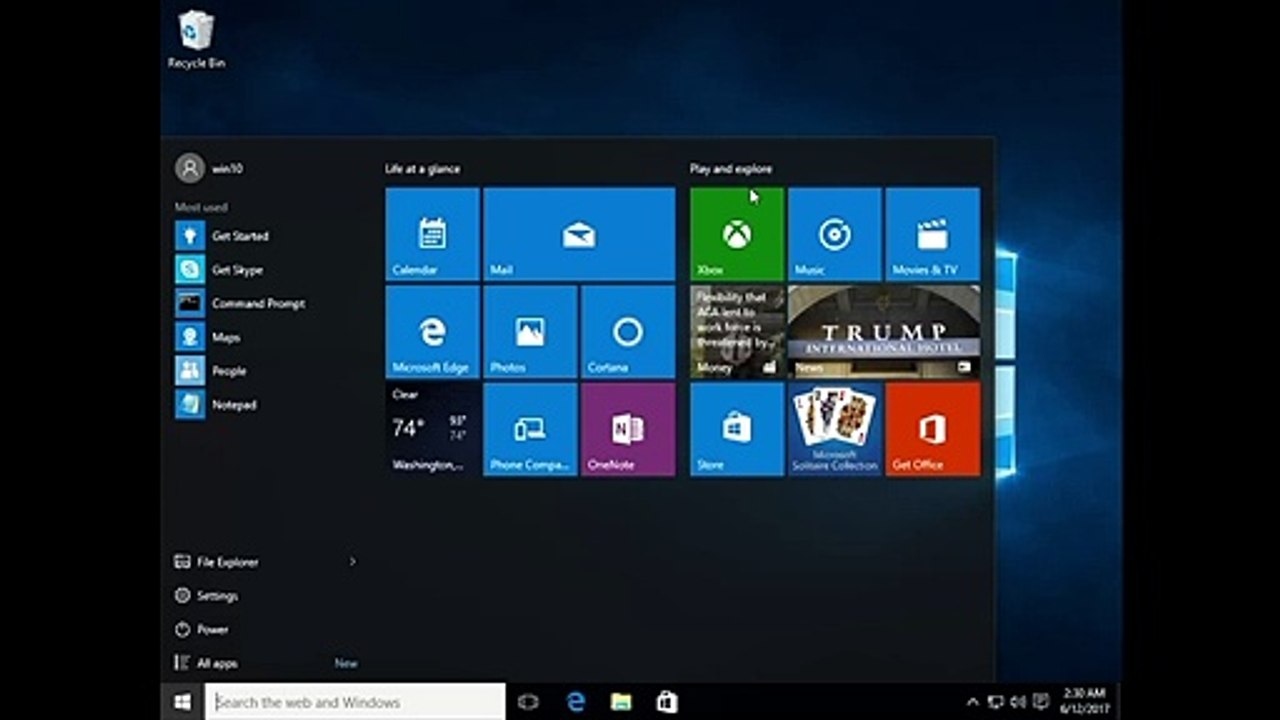Open the Cortana tile
The image size is (1280, 720).
tap(628, 331)
